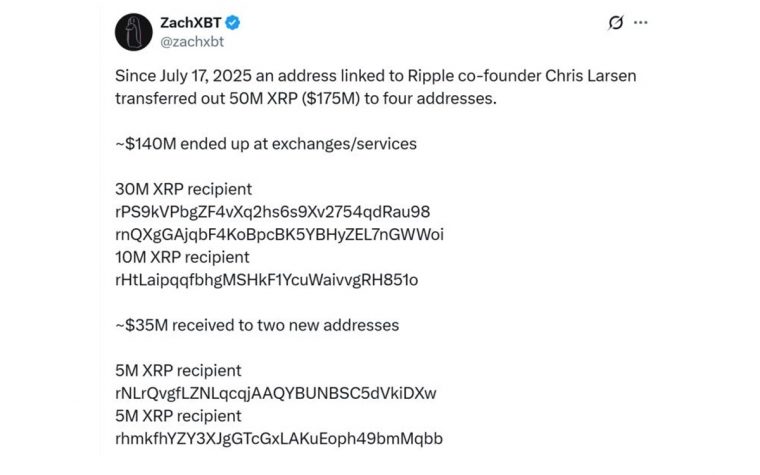Select the address starting with rNLrQvgfLZNL

276,392
